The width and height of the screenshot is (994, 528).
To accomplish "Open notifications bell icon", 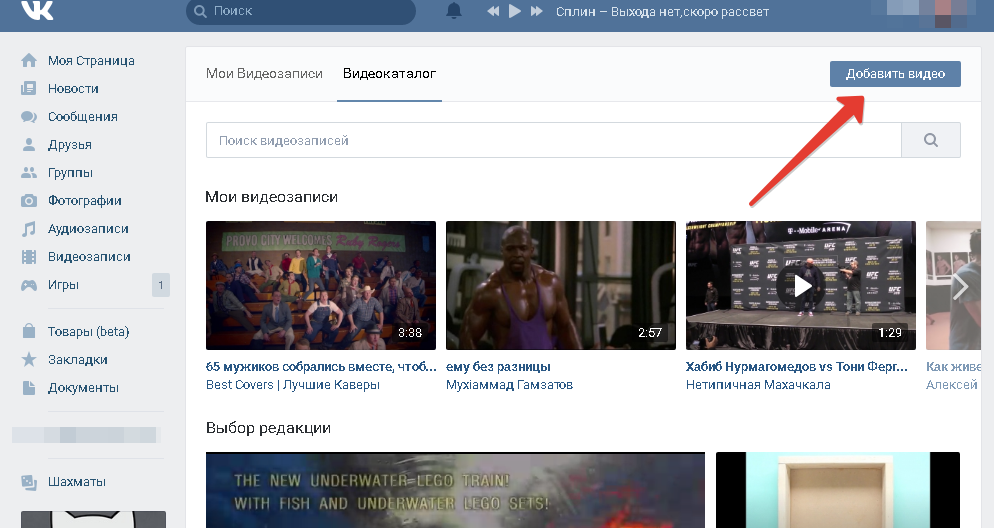I will pos(454,11).
